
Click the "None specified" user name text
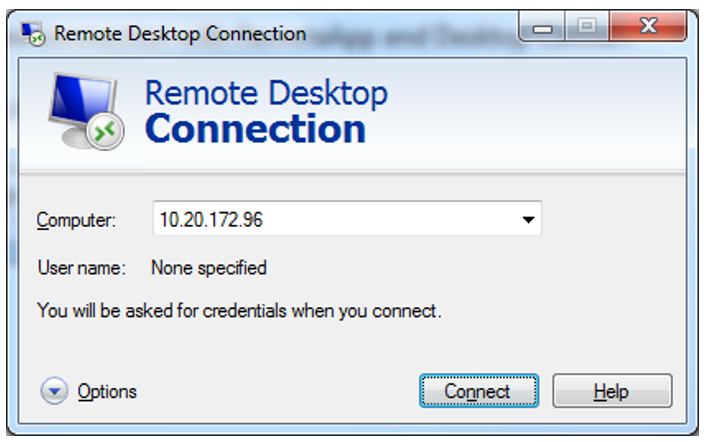208,268
